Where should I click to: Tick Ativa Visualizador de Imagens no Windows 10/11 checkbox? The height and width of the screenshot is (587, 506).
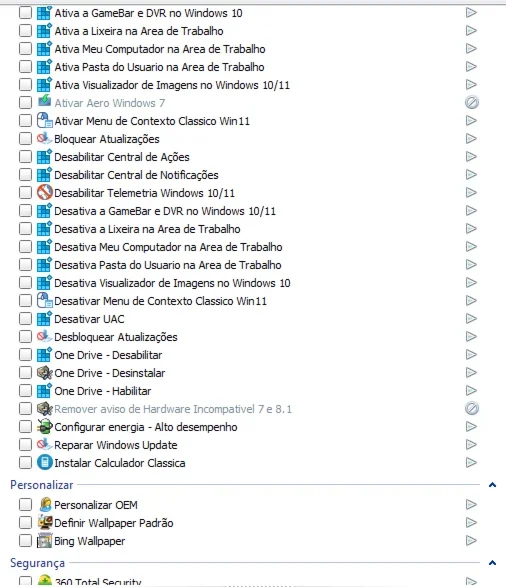[x=25, y=85]
